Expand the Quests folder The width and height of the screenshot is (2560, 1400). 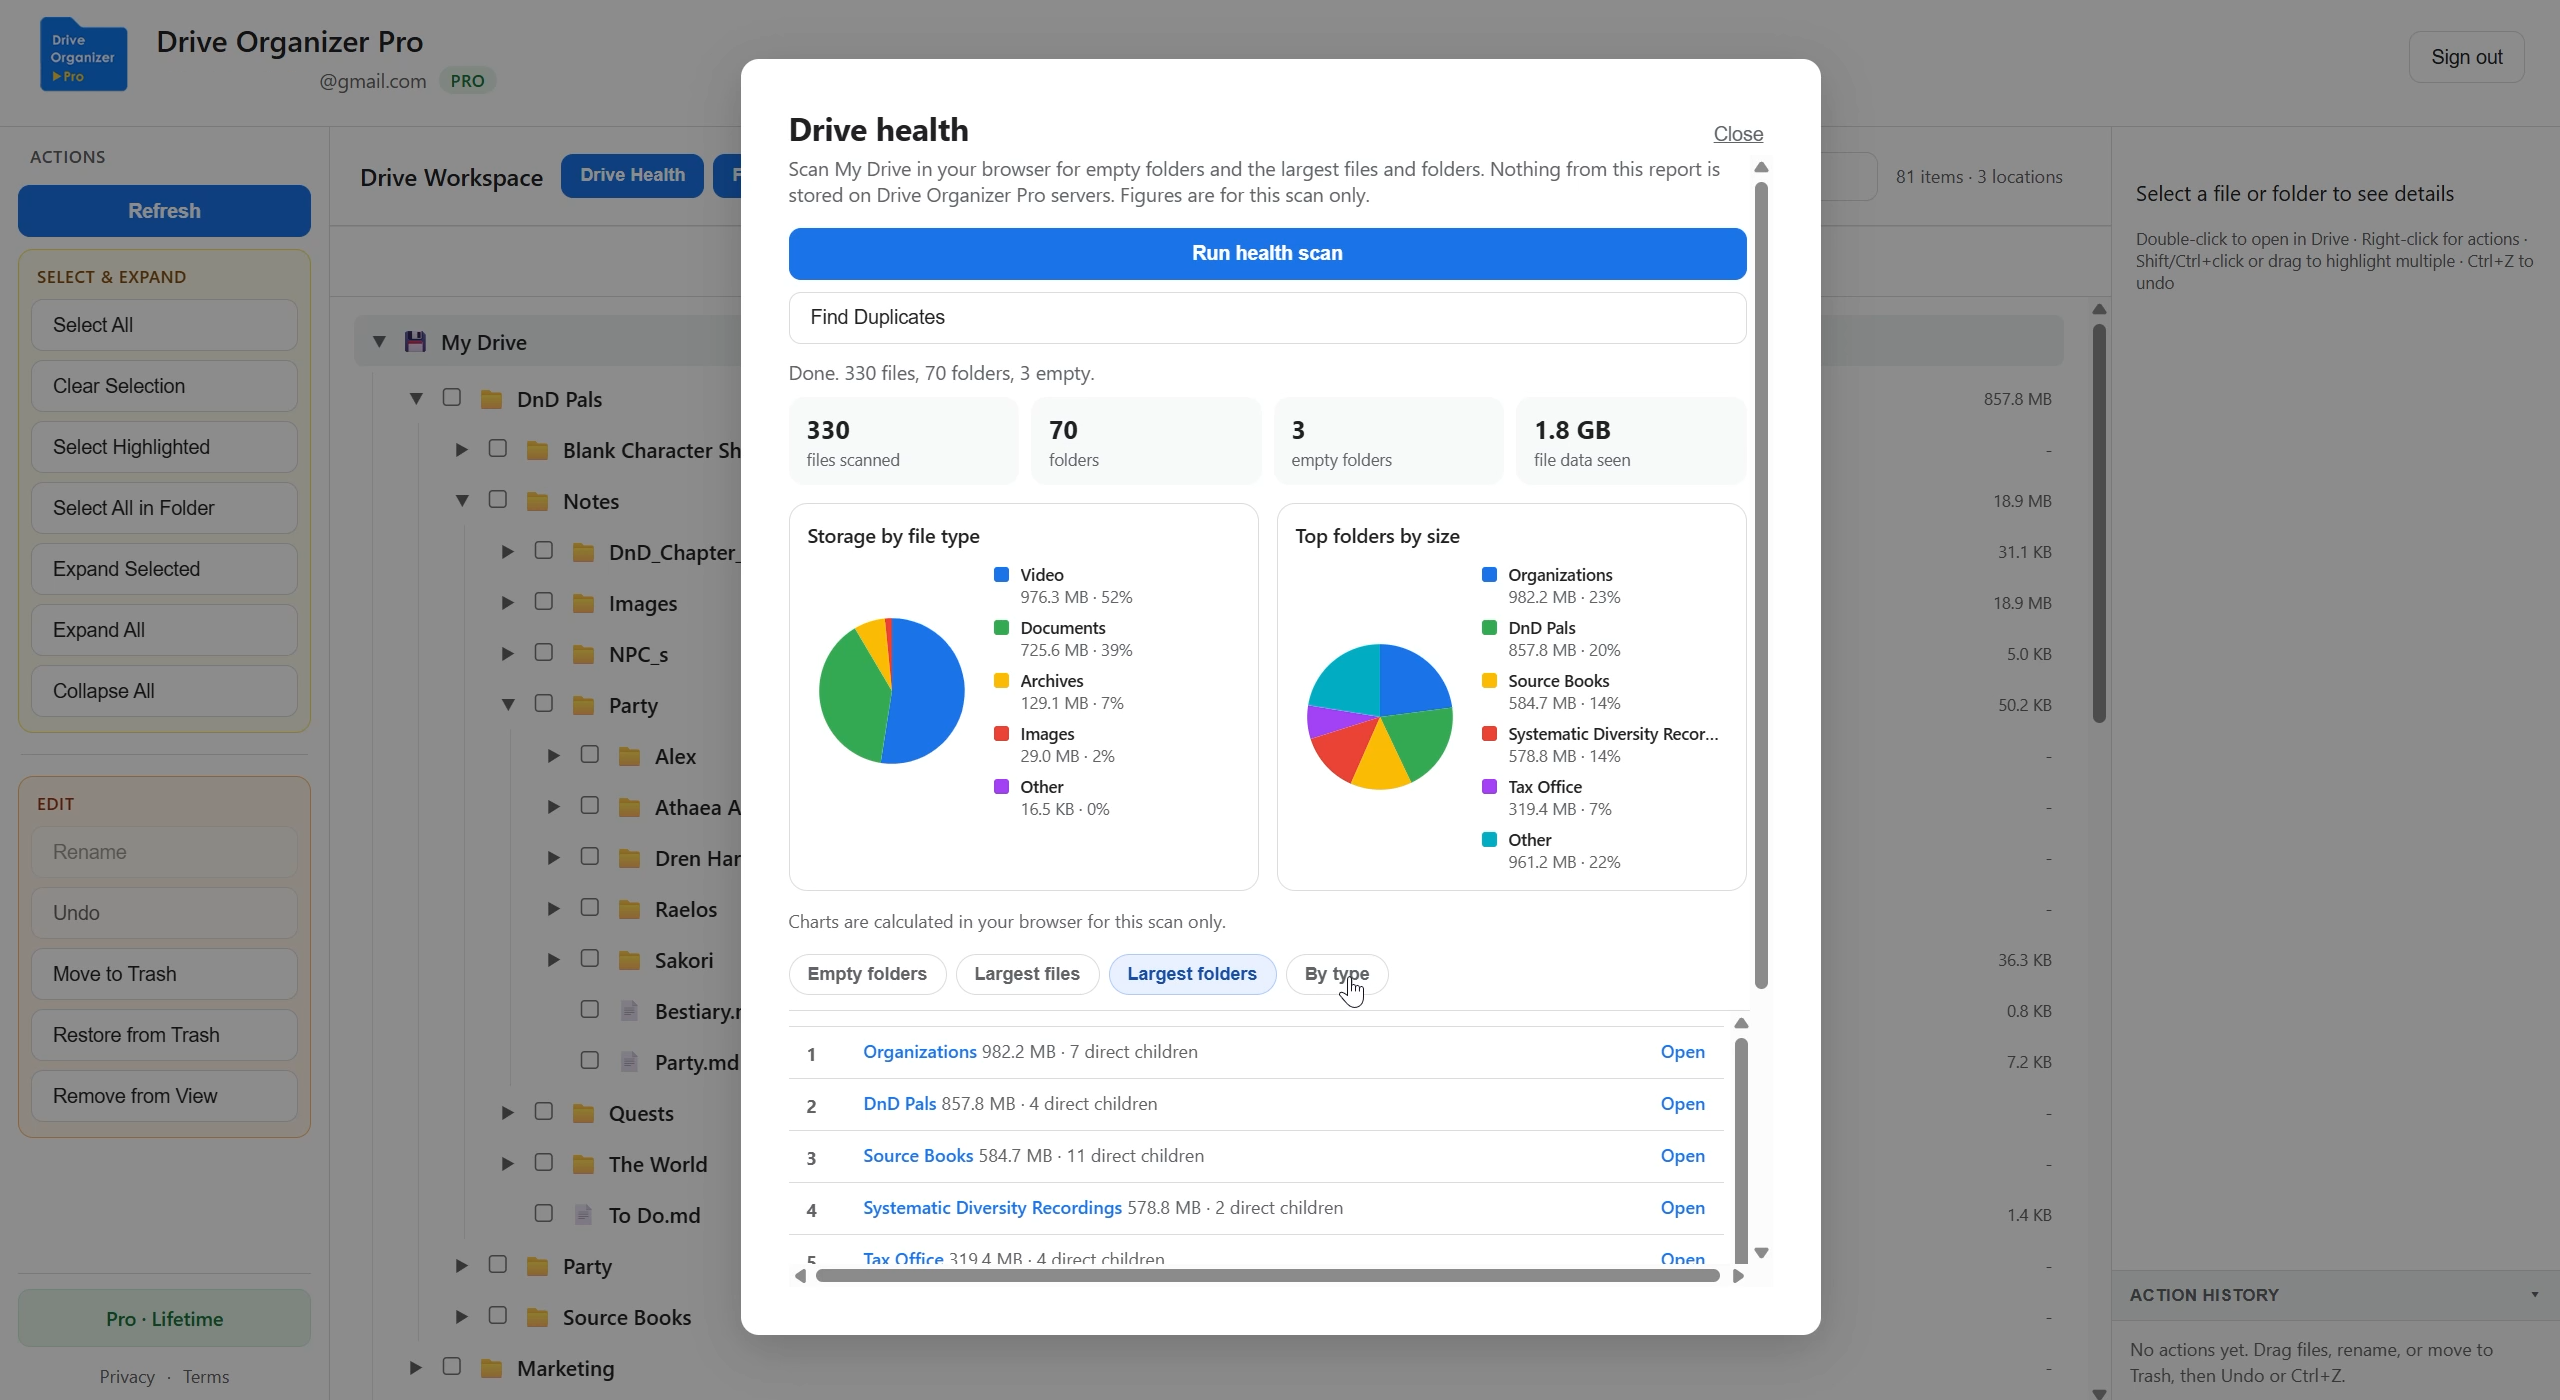(x=508, y=1113)
